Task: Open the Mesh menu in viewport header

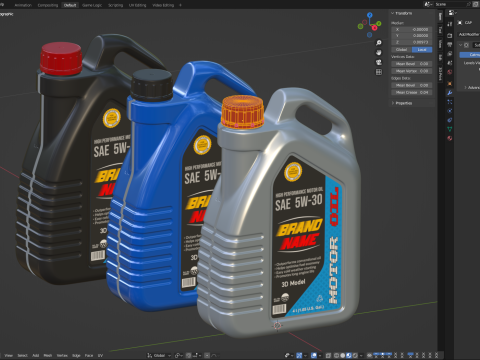Action: (x=48, y=355)
